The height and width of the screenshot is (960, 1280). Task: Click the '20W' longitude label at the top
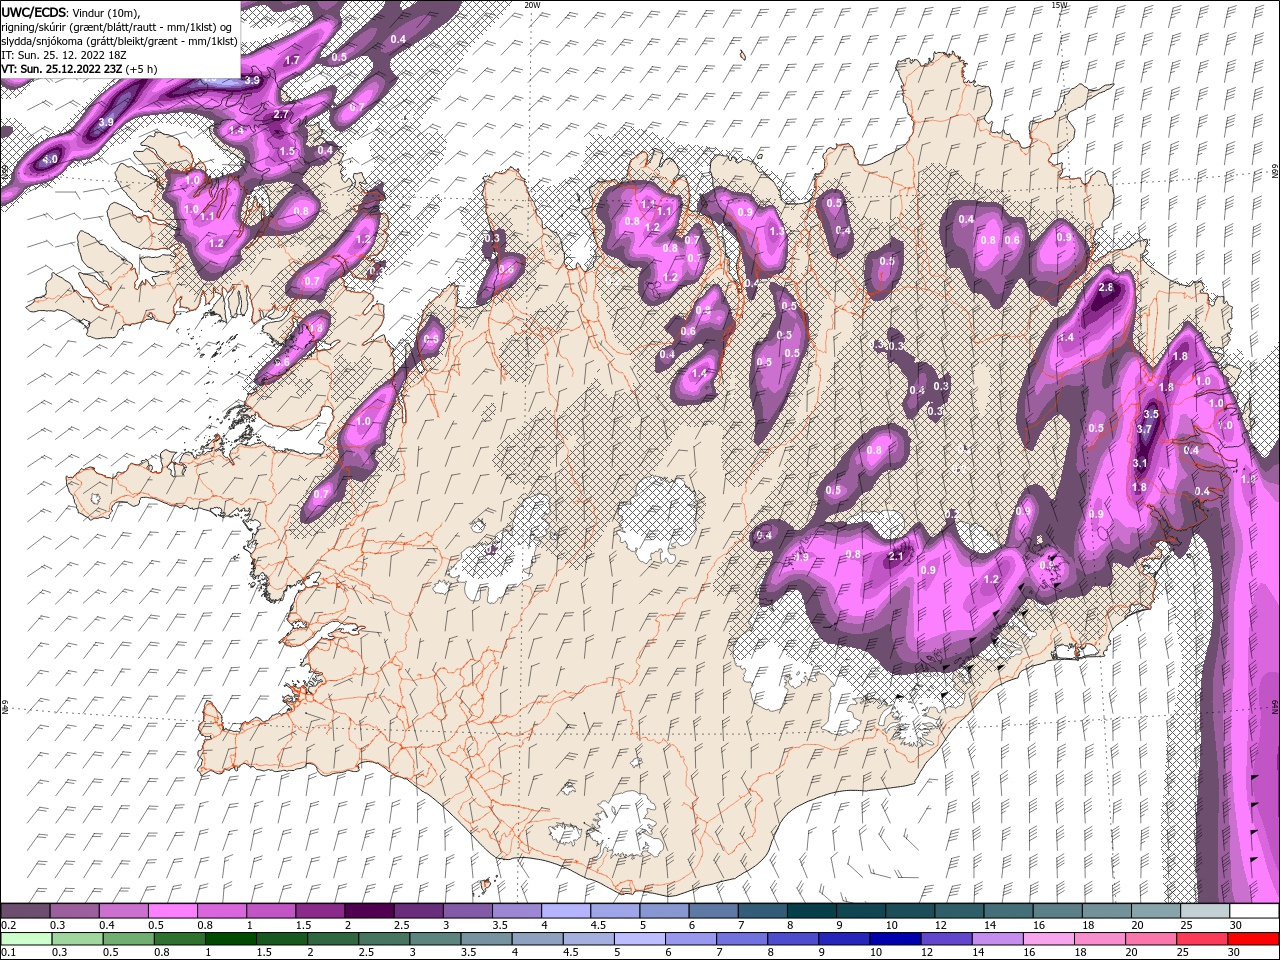coord(532,5)
